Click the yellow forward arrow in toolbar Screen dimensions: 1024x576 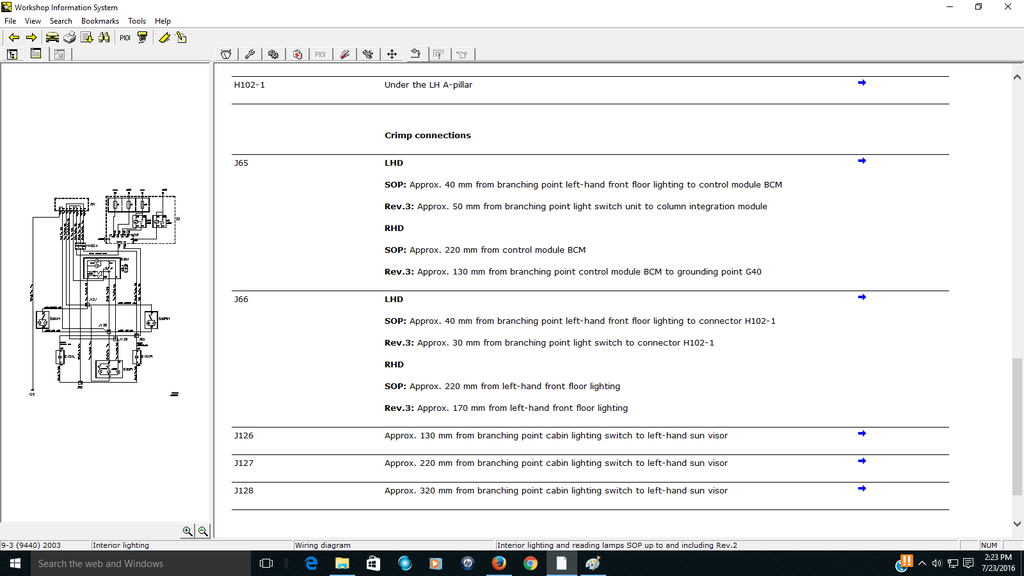click(31, 37)
